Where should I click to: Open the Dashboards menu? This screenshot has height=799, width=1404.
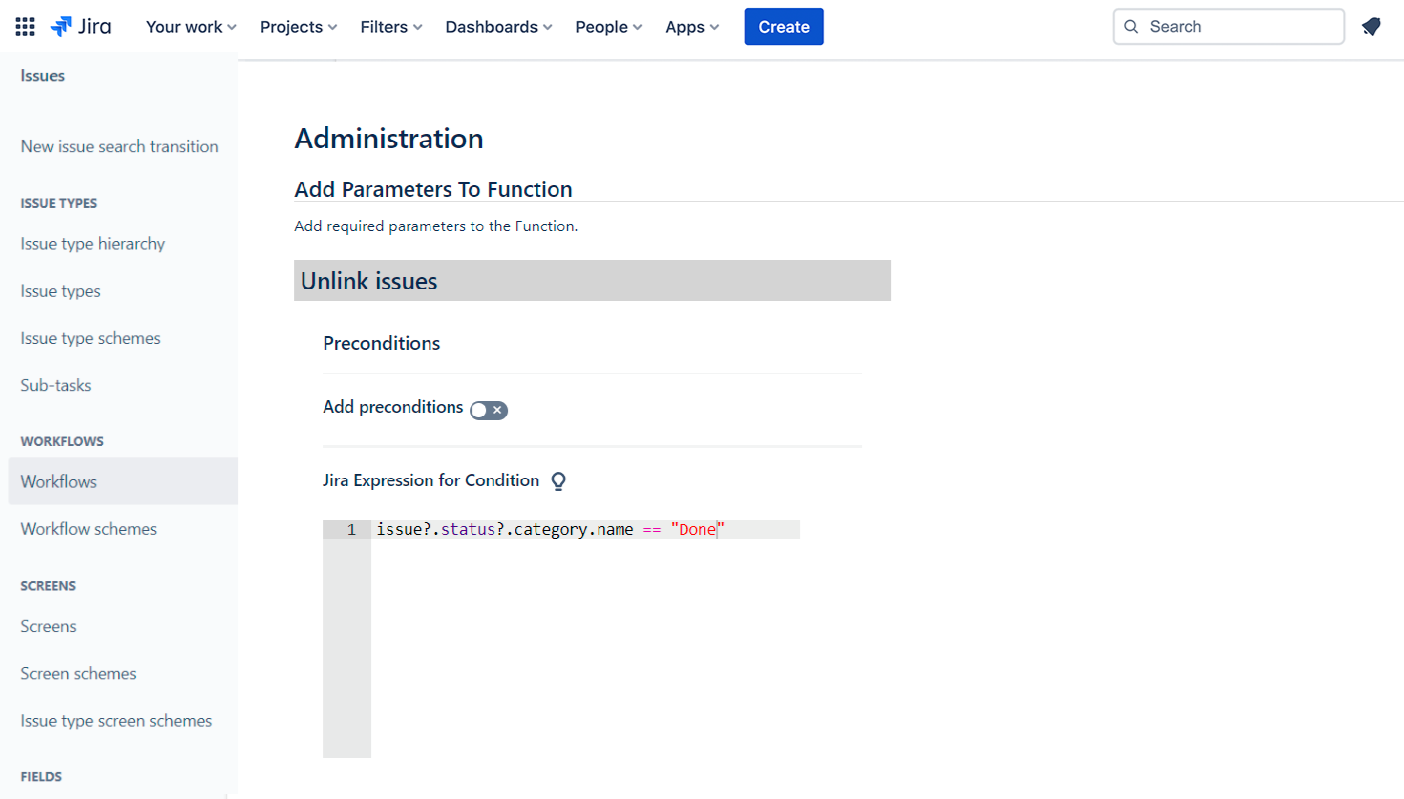pos(499,27)
